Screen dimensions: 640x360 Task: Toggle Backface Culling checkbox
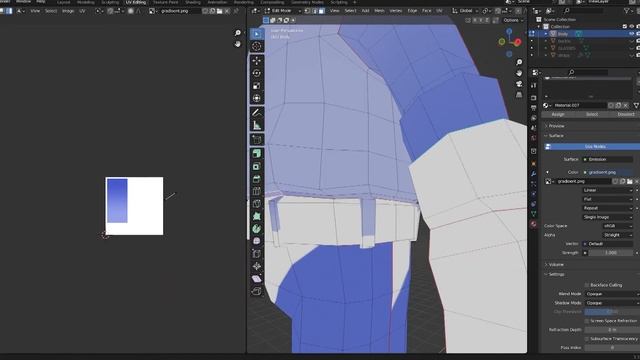coord(587,285)
